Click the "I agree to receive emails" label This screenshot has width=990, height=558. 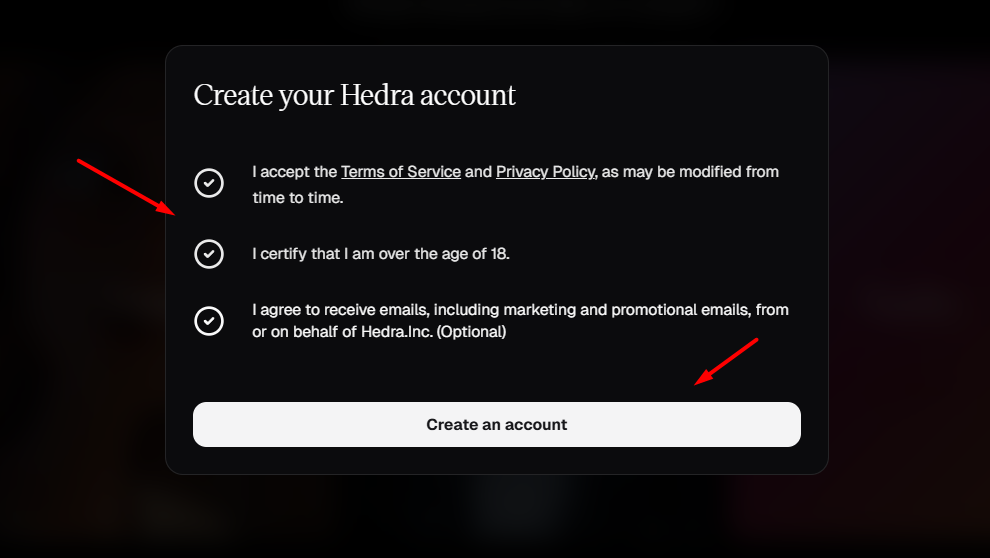(340, 310)
